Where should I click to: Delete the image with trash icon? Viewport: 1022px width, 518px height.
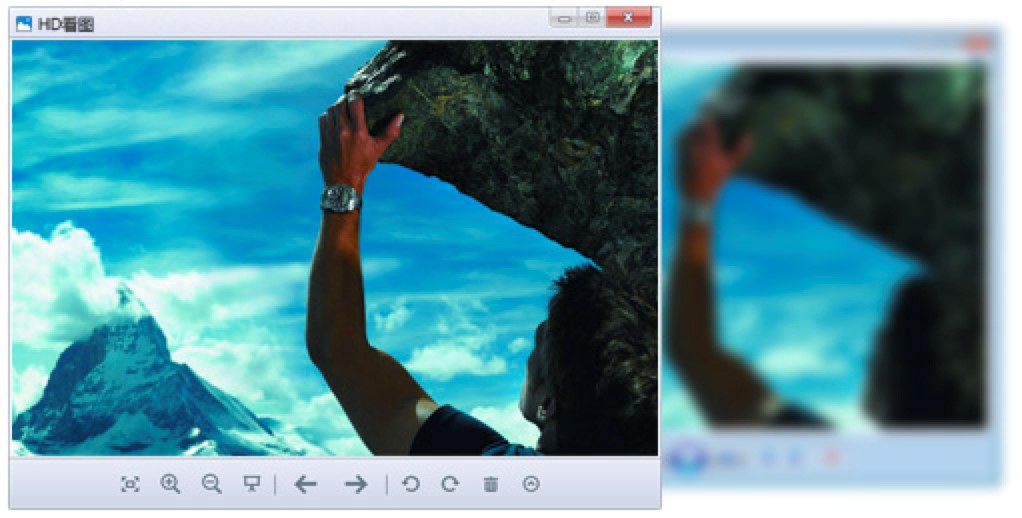[491, 484]
